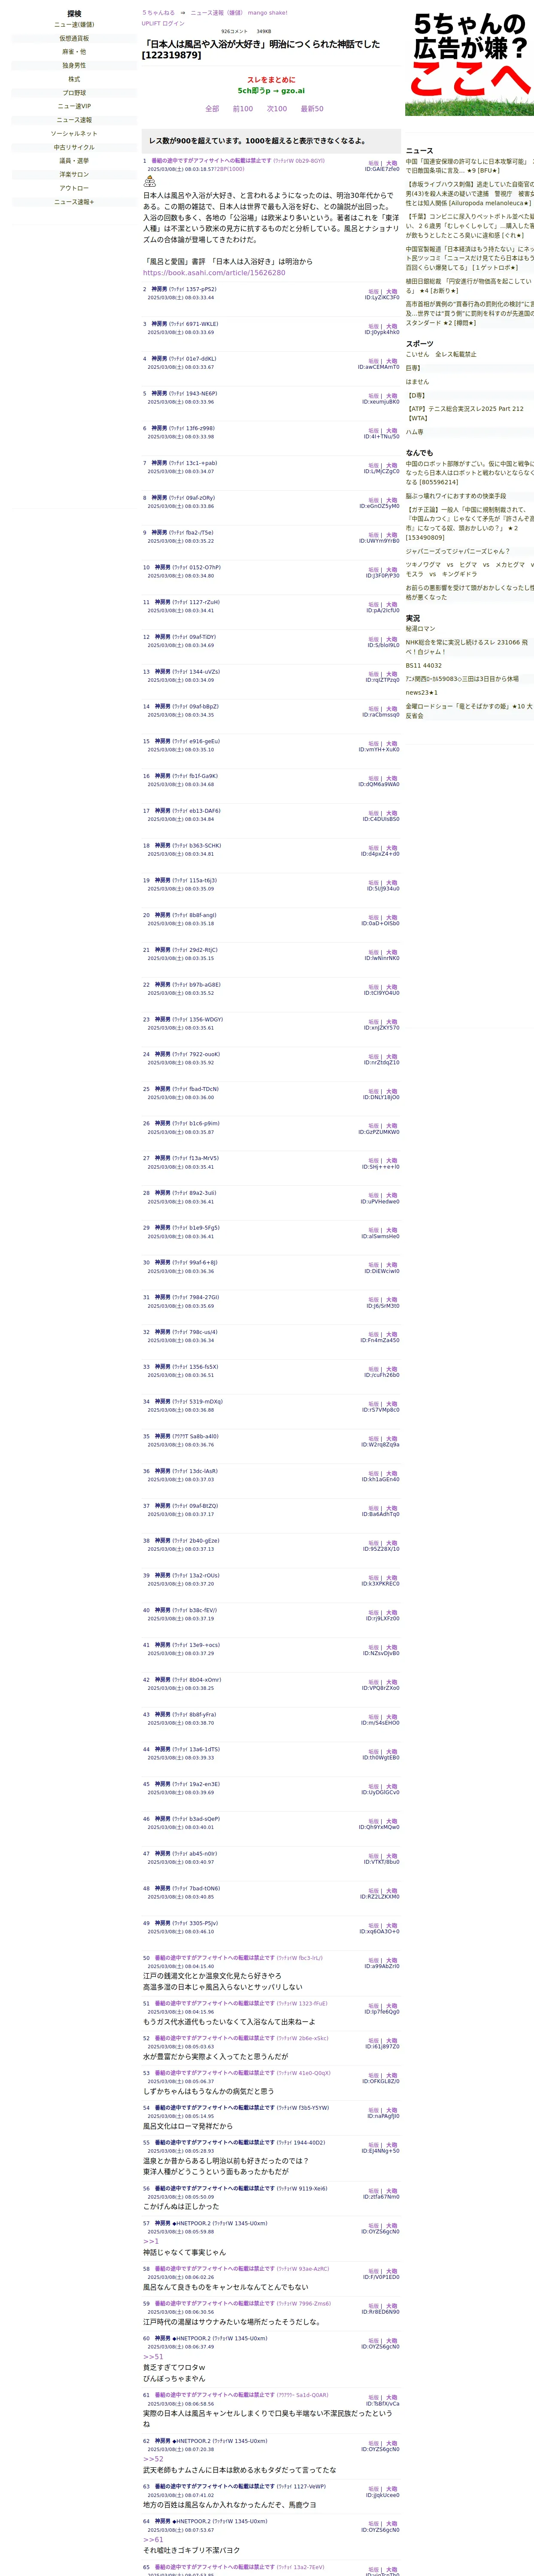Jump to the 前100 posts

(x=243, y=109)
